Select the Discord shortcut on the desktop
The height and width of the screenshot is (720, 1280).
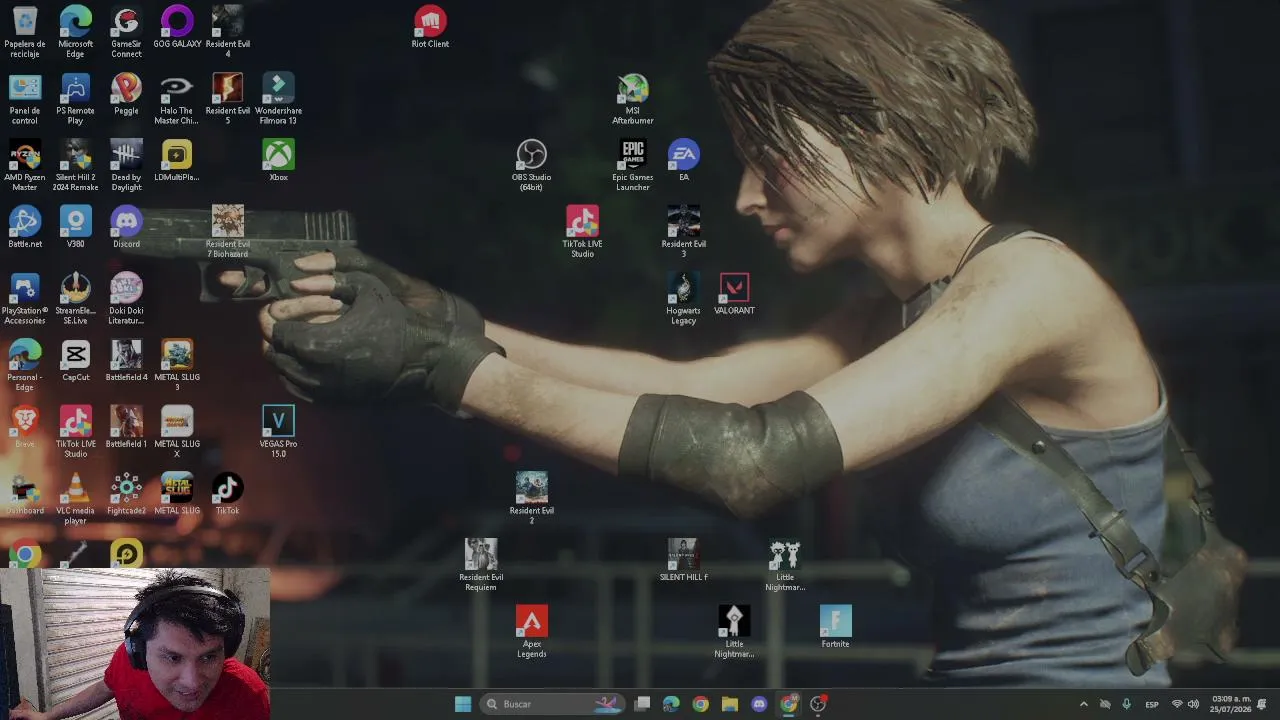[126, 228]
